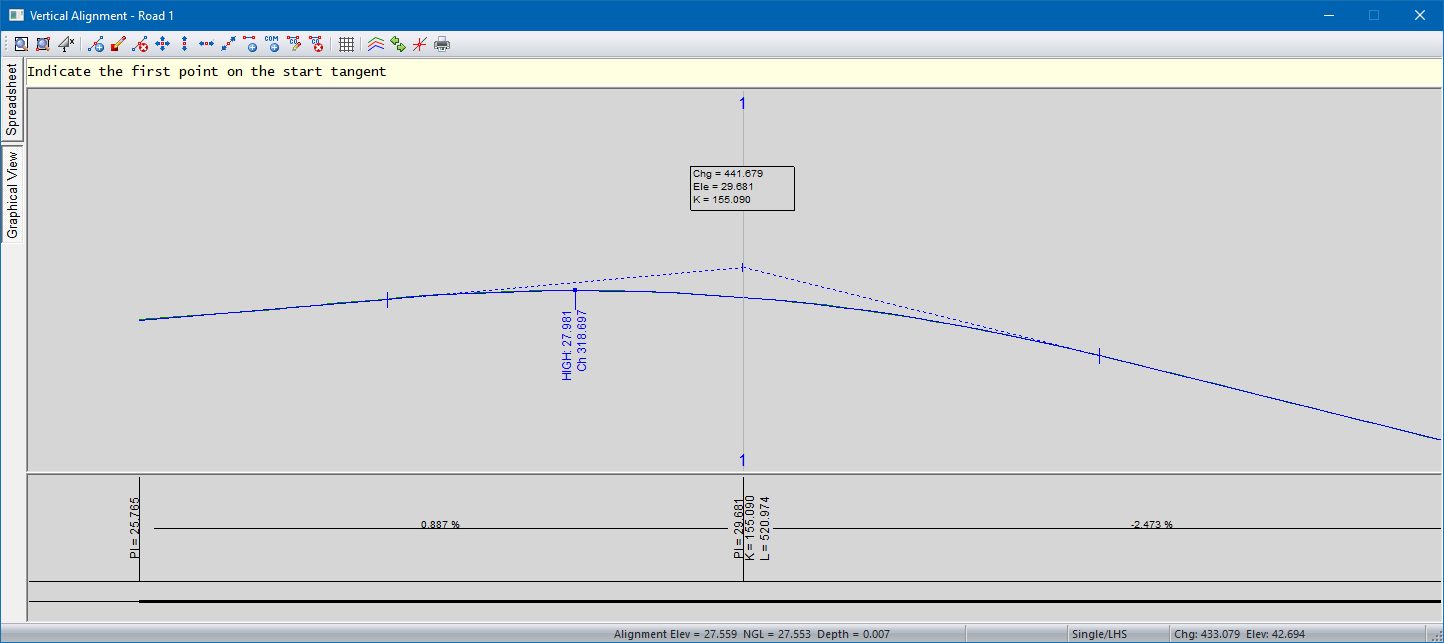Select the delete PI point tool
The height and width of the screenshot is (643, 1444).
coord(140,44)
